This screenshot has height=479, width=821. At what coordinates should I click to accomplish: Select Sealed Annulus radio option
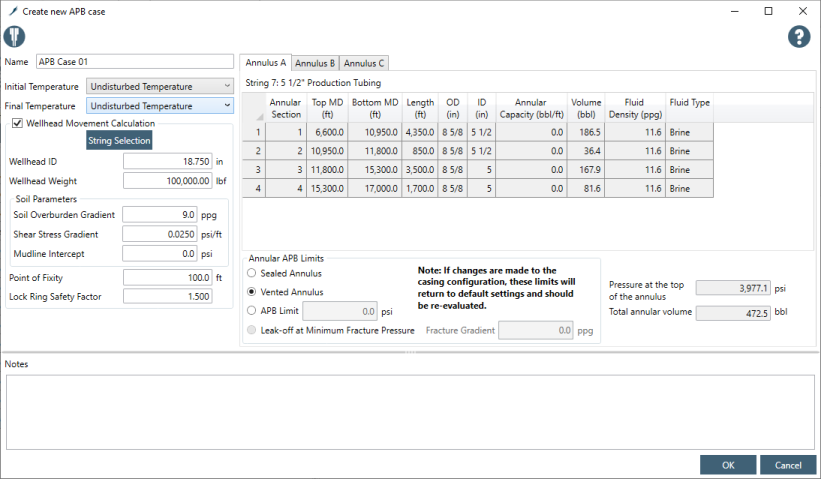tap(252, 273)
